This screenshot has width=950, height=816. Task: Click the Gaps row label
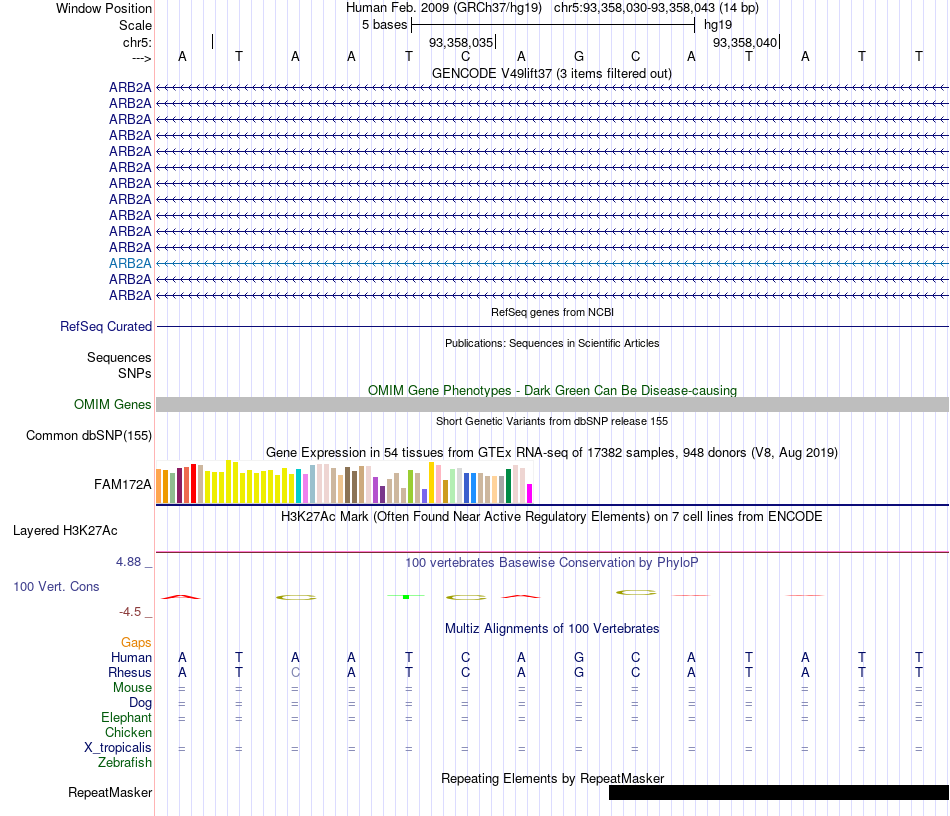tap(136, 642)
